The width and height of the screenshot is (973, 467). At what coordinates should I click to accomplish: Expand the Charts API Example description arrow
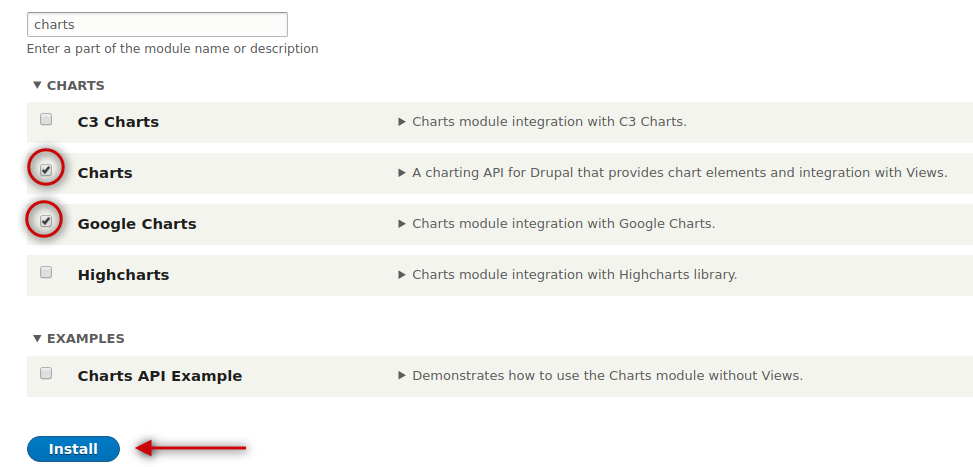click(x=401, y=376)
